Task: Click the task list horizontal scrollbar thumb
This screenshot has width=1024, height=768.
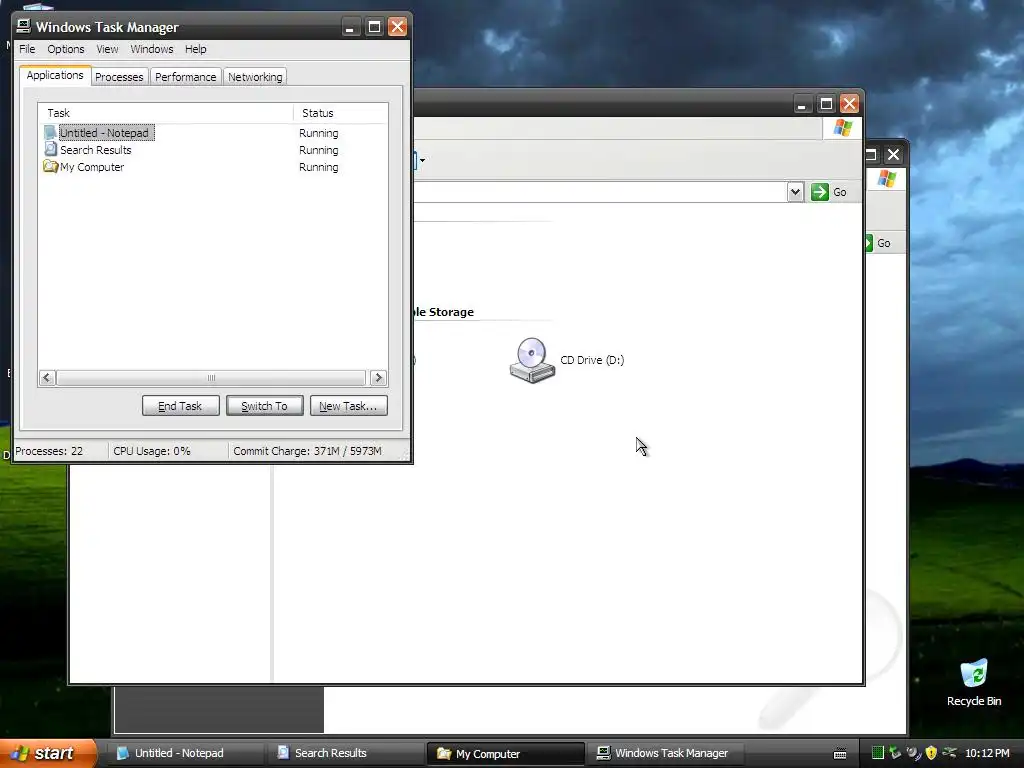Action: pyautogui.click(x=211, y=377)
